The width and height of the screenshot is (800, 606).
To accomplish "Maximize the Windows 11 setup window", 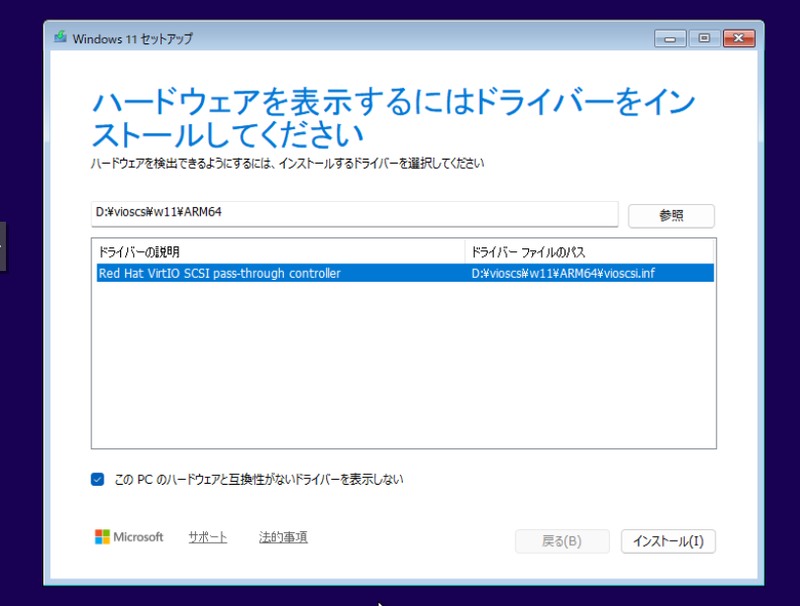I will (704, 38).
